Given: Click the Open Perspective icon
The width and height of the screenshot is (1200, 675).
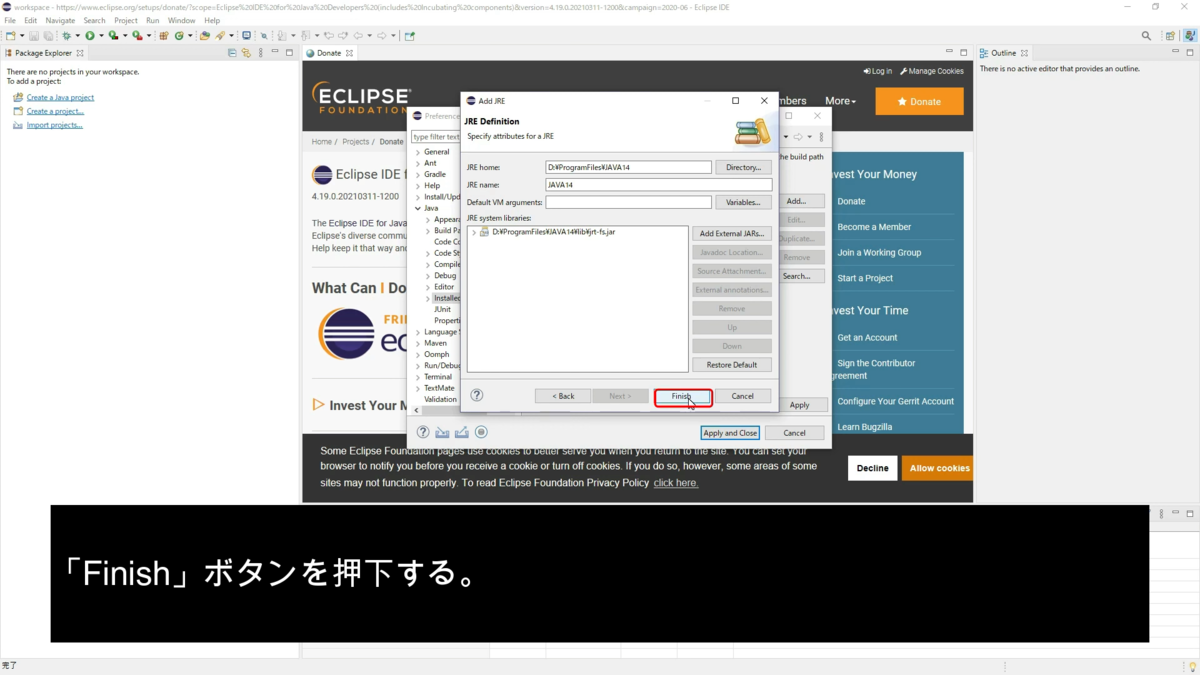Looking at the screenshot, I should point(1170,36).
